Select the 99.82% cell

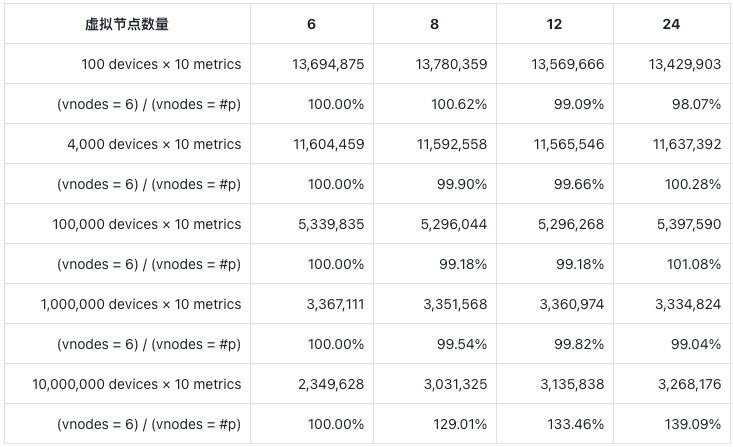coord(578,344)
